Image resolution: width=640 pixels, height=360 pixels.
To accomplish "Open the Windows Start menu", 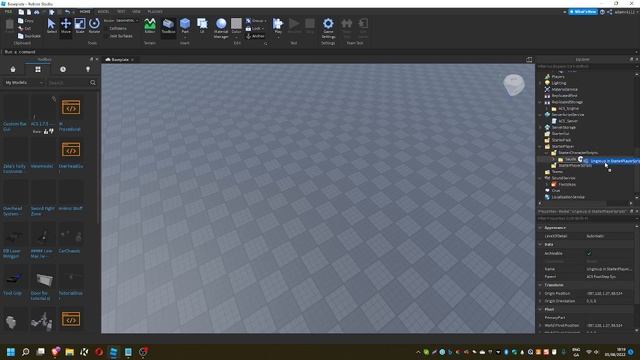I will (x=11, y=352).
